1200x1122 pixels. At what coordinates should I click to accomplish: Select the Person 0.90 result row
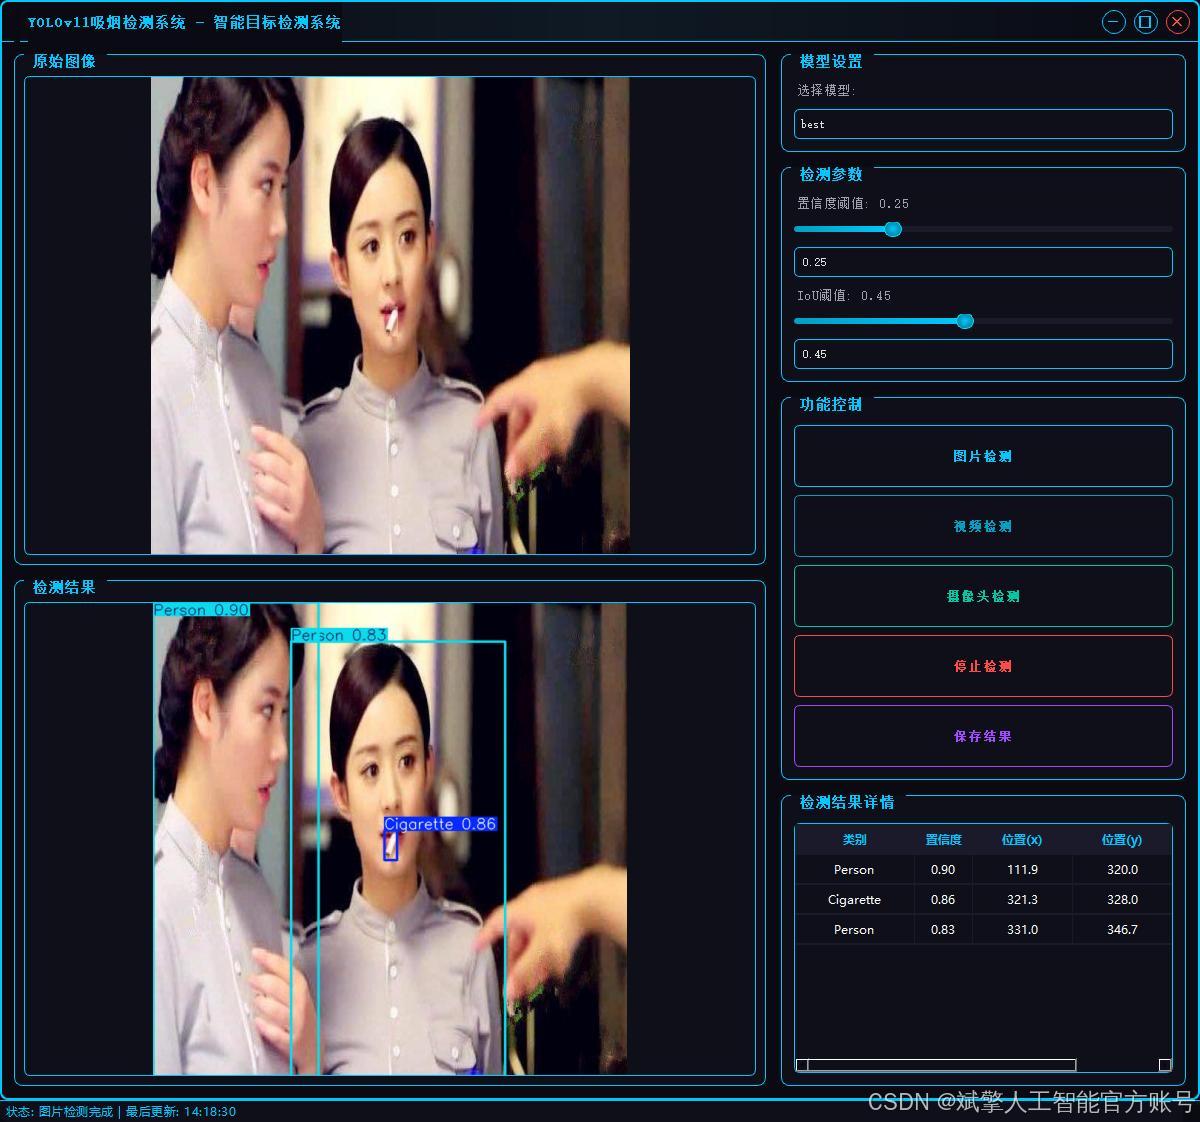(855, 869)
